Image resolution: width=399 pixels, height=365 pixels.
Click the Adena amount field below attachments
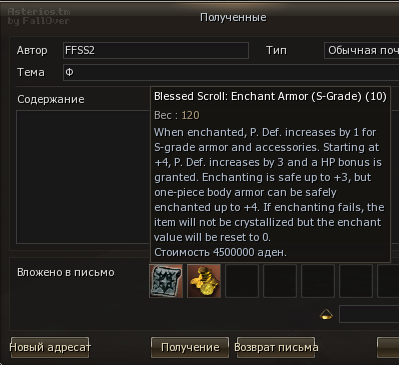[369, 314]
